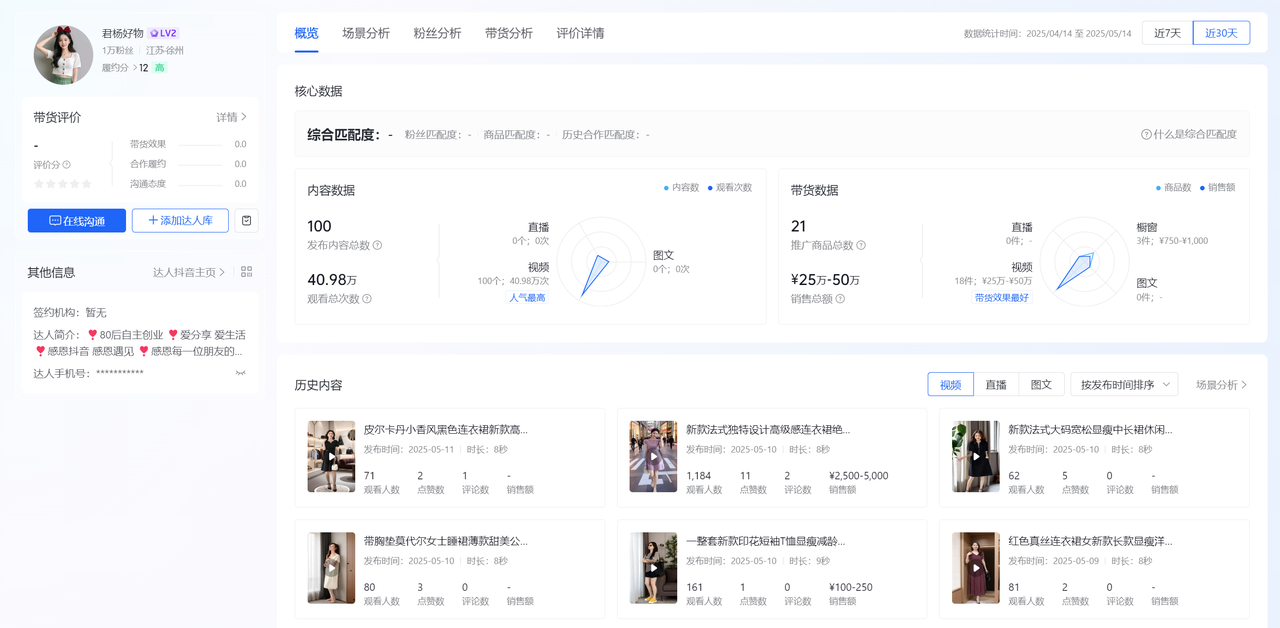Switch to the 评价详情 tab
This screenshot has width=1280, height=628.
pyautogui.click(x=580, y=33)
